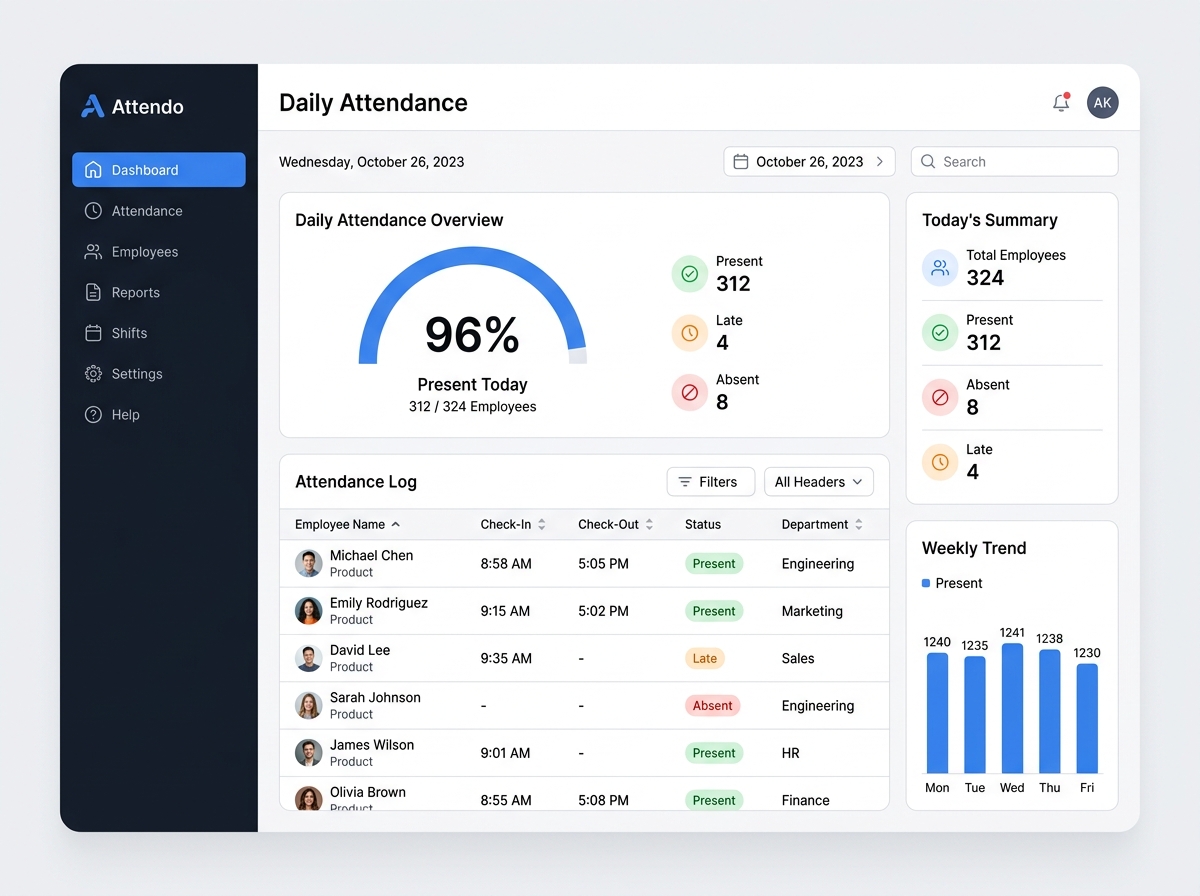Select Dashboard in the sidebar
Viewport: 1200px width, 896px height.
pyautogui.click(x=159, y=170)
